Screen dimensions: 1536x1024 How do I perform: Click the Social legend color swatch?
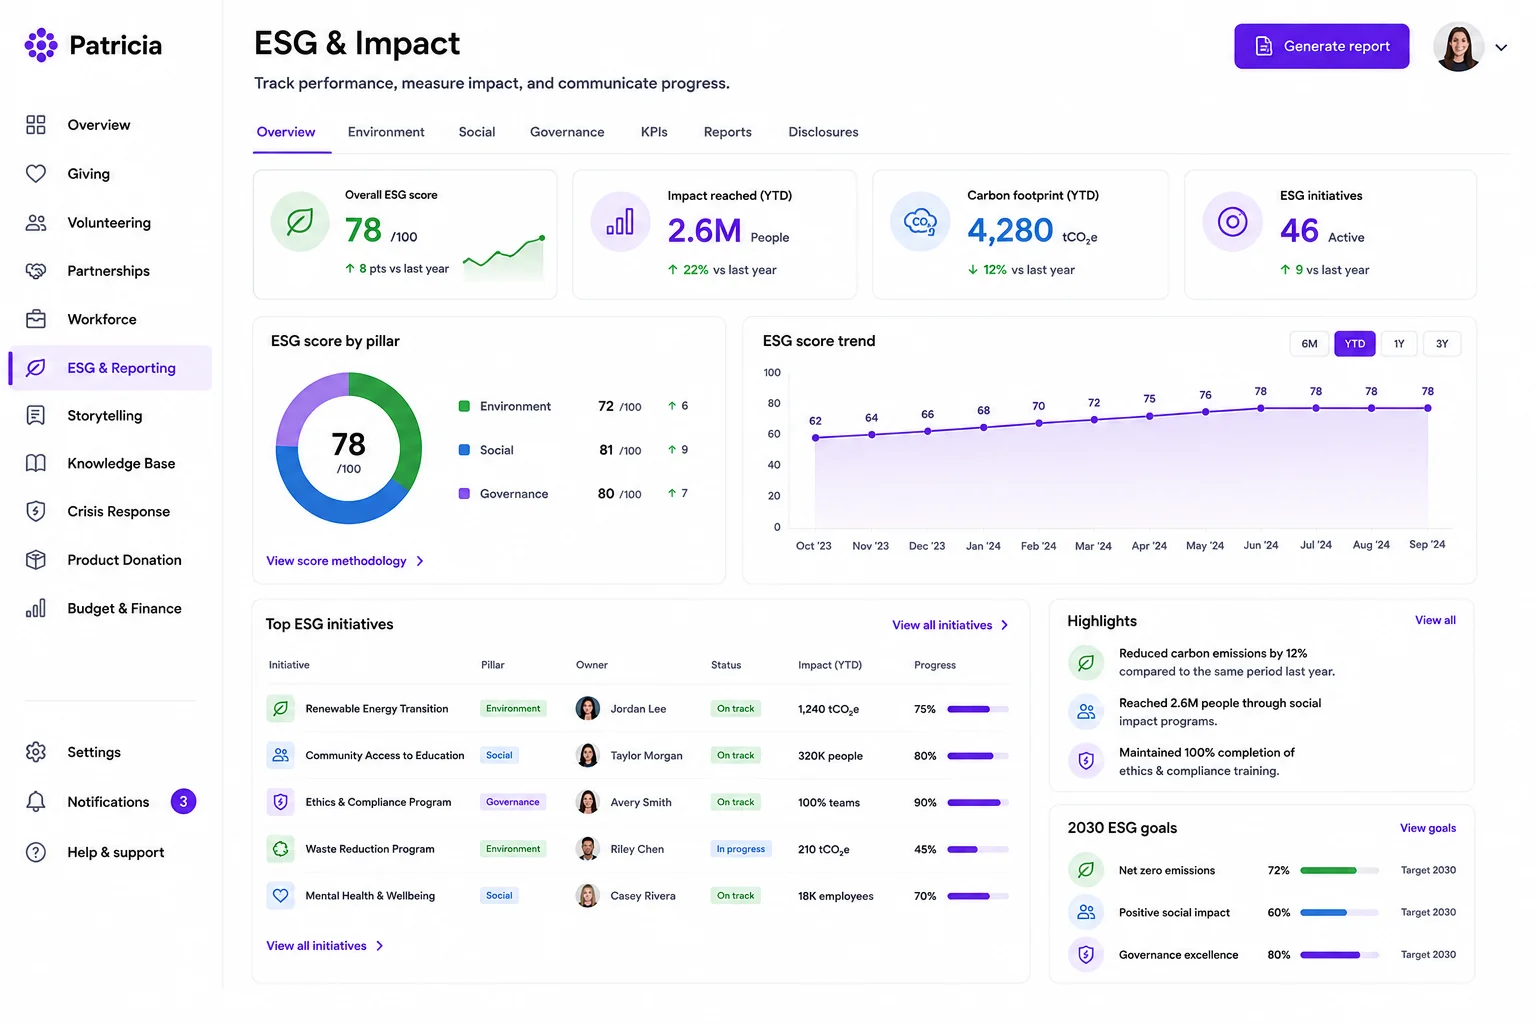pyautogui.click(x=464, y=450)
